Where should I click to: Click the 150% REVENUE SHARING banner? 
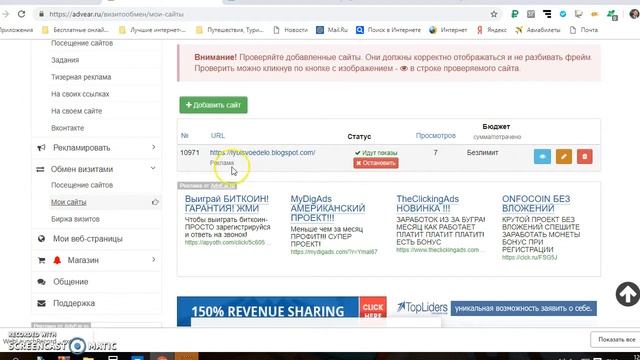coord(282,311)
